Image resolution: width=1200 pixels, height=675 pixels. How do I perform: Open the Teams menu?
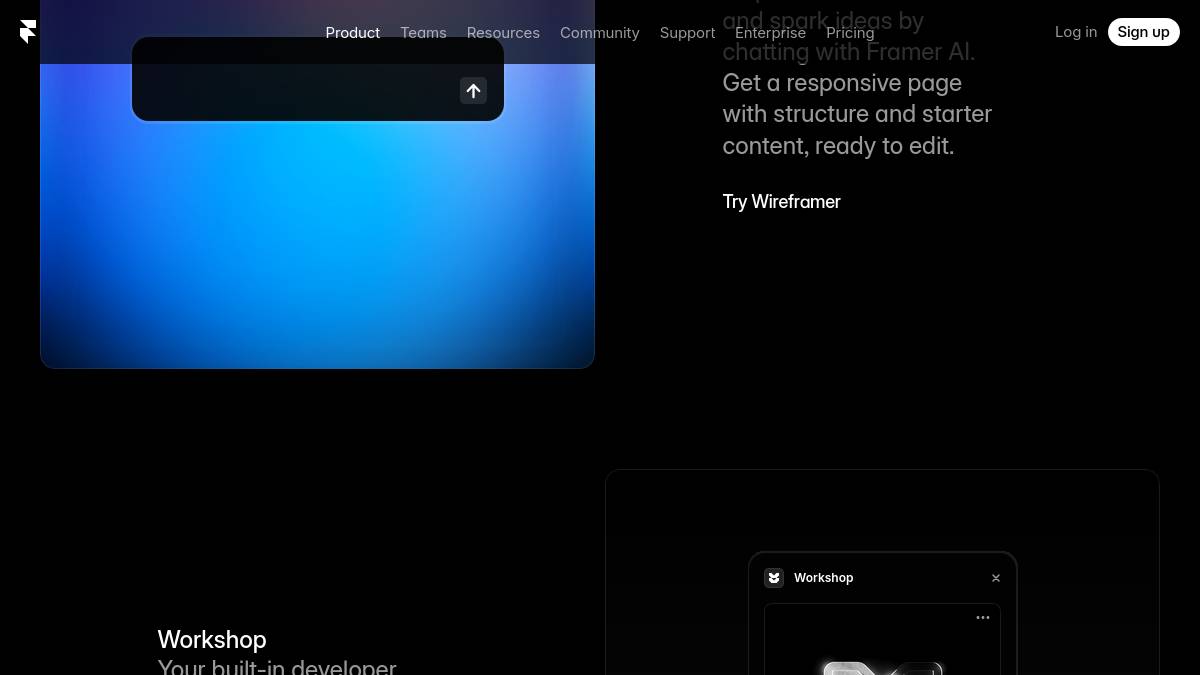tap(423, 33)
